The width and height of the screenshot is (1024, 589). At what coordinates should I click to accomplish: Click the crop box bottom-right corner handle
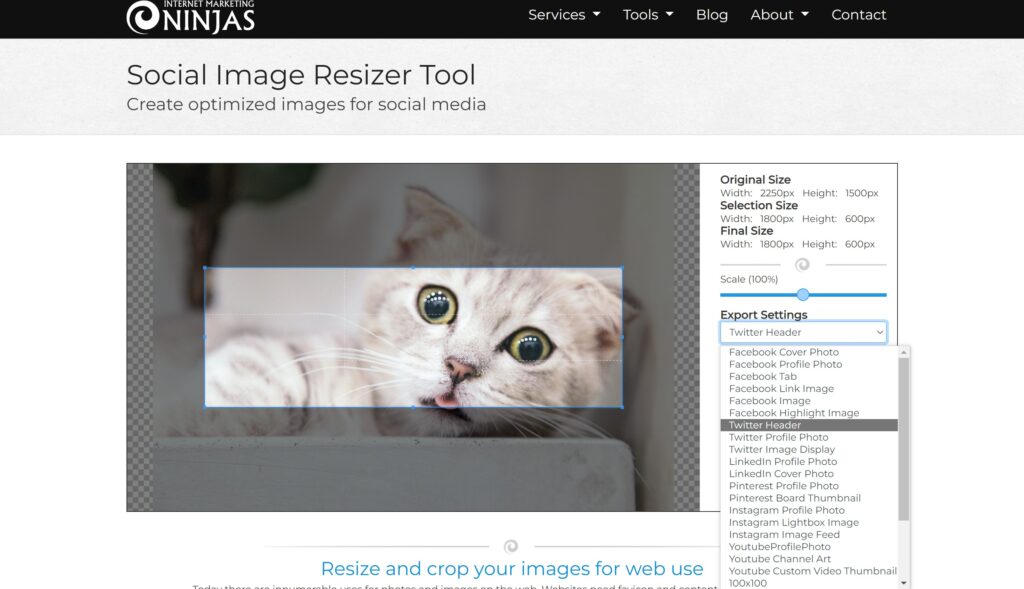click(x=622, y=407)
